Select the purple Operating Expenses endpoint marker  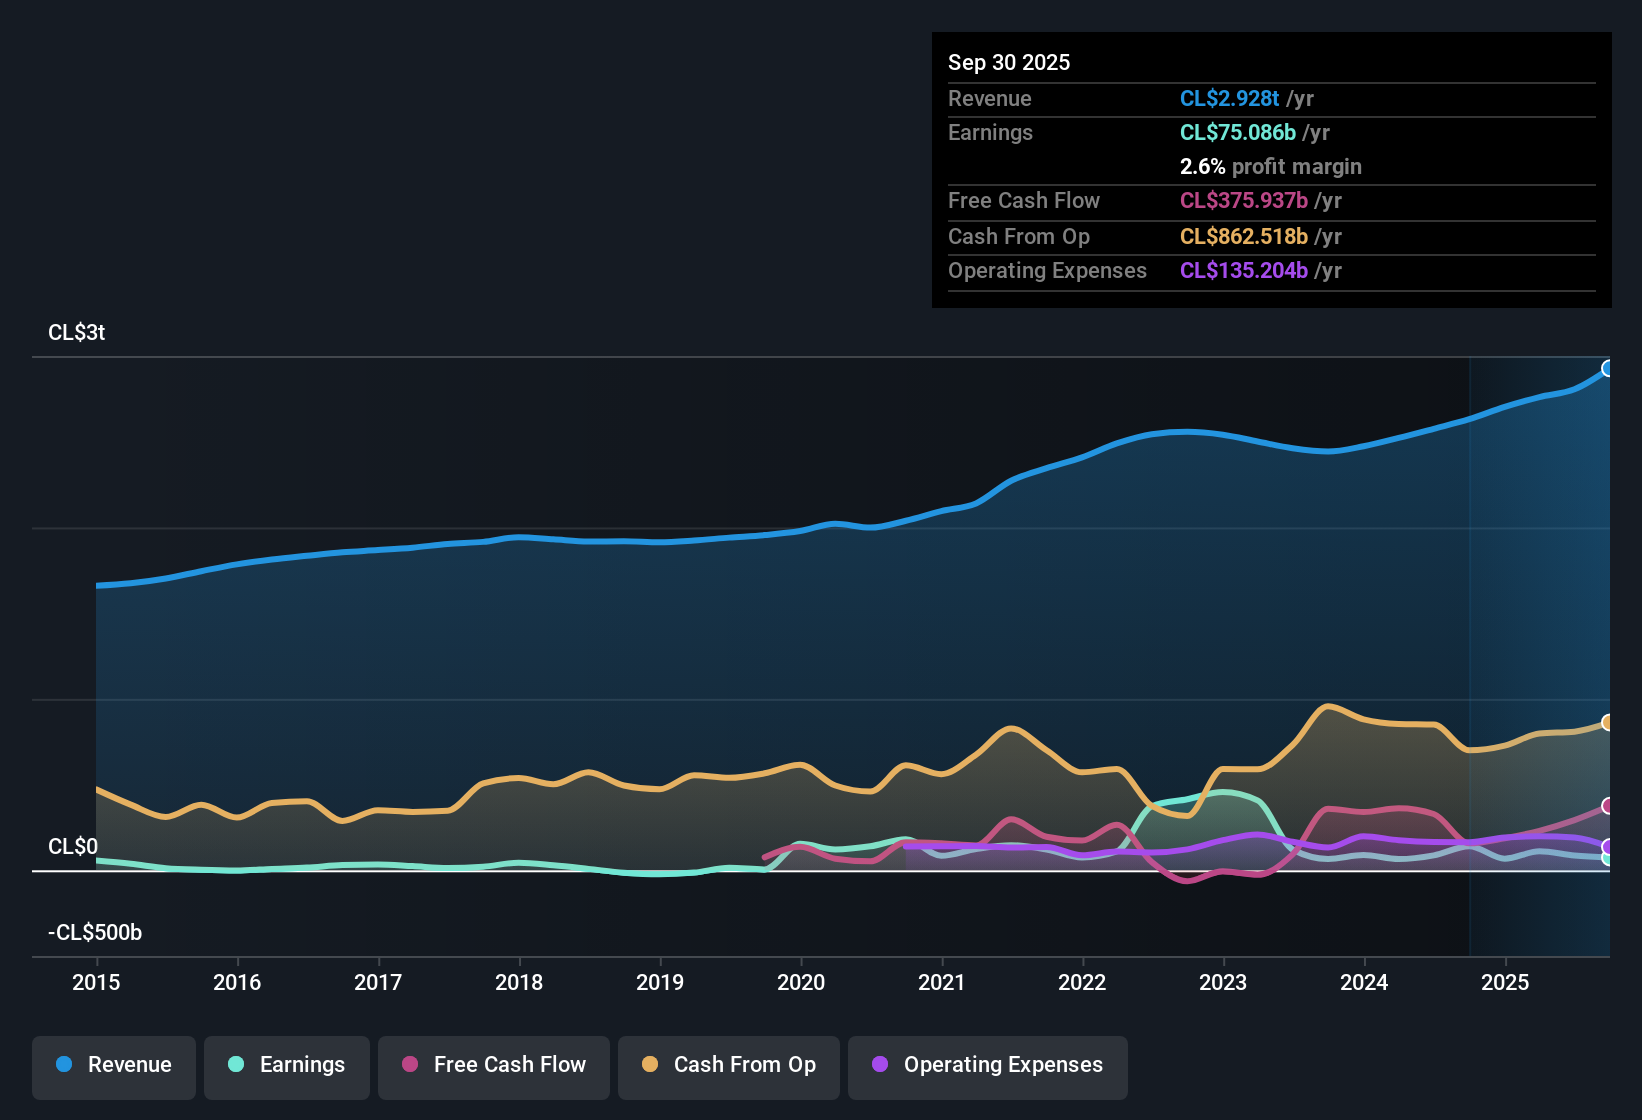(1608, 847)
